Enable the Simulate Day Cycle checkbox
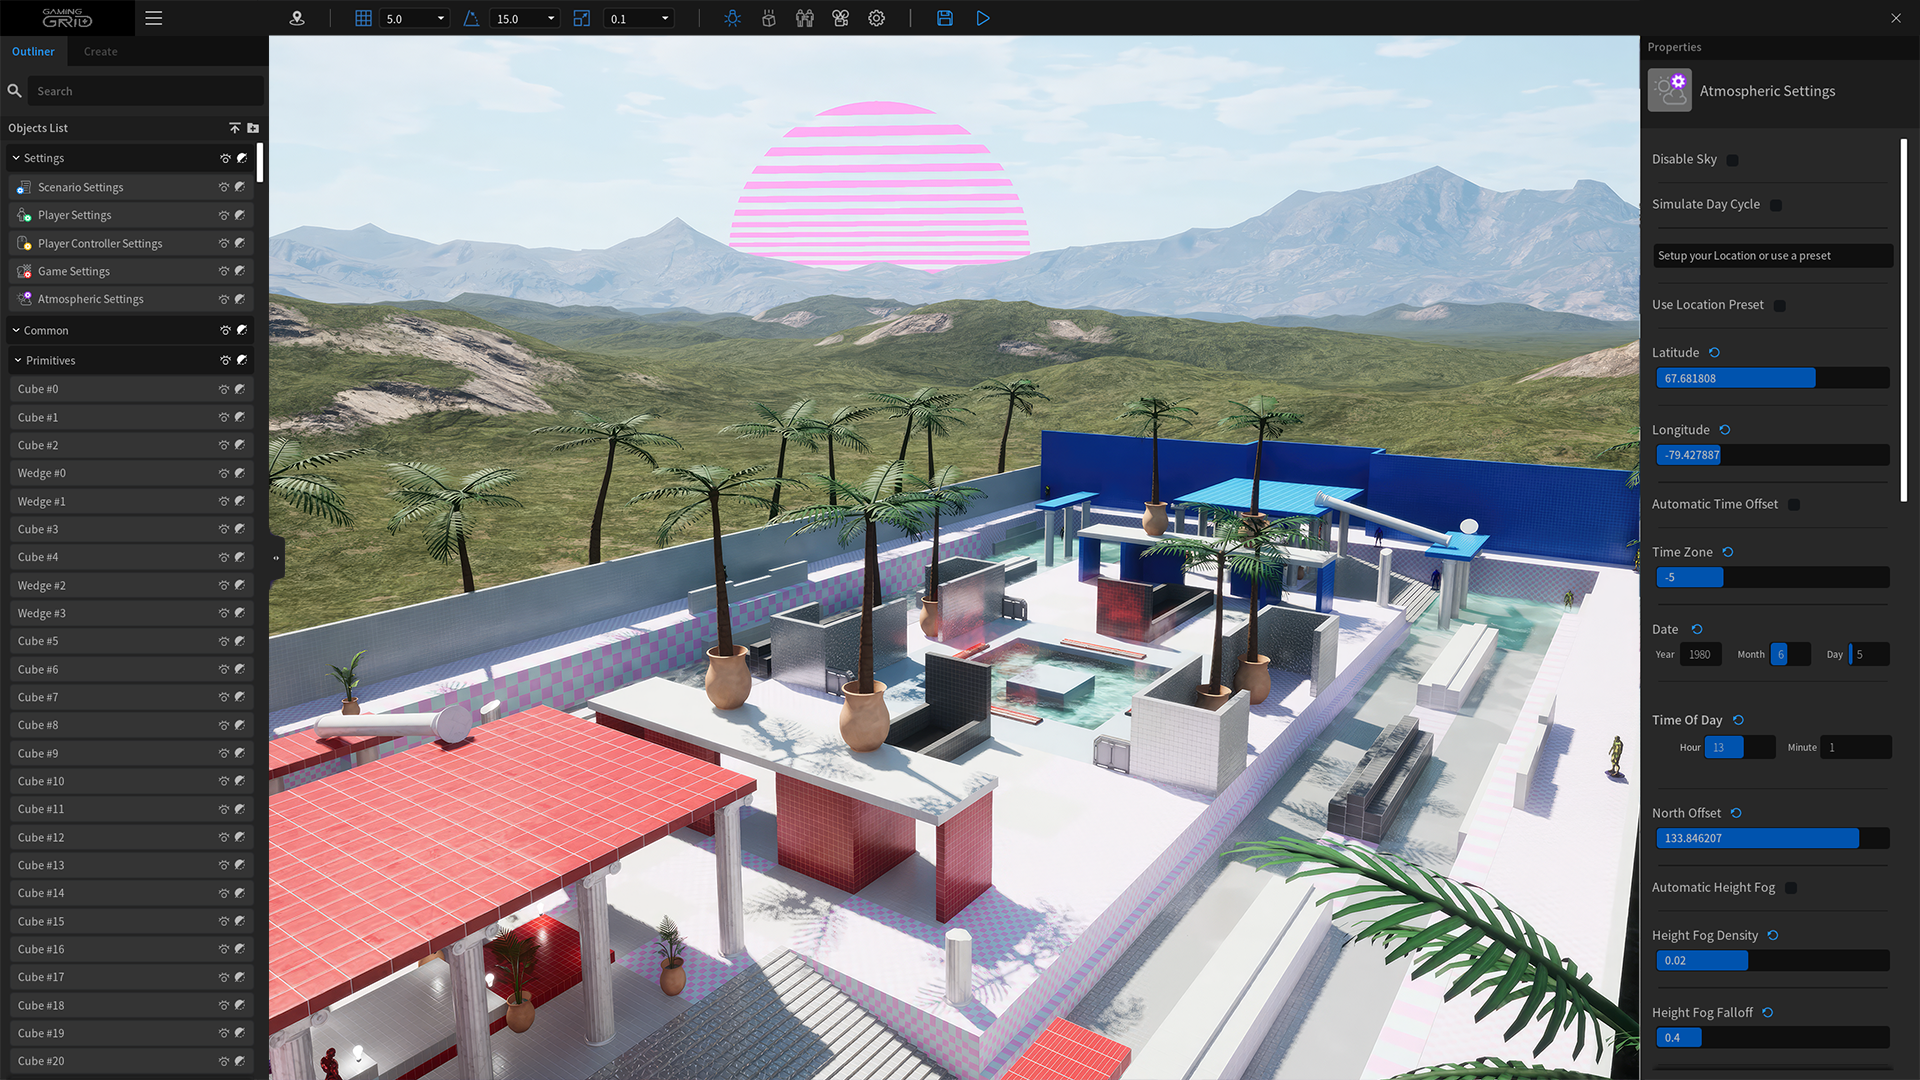This screenshot has height=1080, width=1920. 1776,205
